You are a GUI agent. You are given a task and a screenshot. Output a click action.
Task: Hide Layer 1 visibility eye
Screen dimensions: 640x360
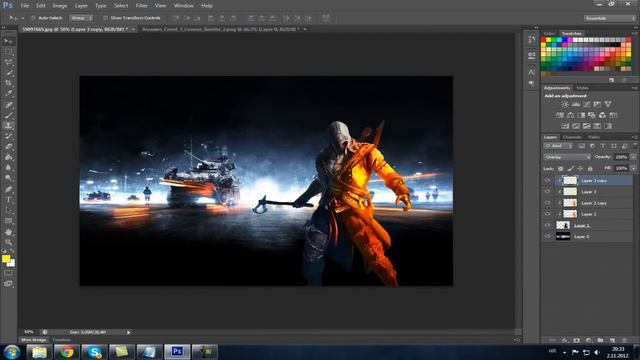tap(548, 225)
